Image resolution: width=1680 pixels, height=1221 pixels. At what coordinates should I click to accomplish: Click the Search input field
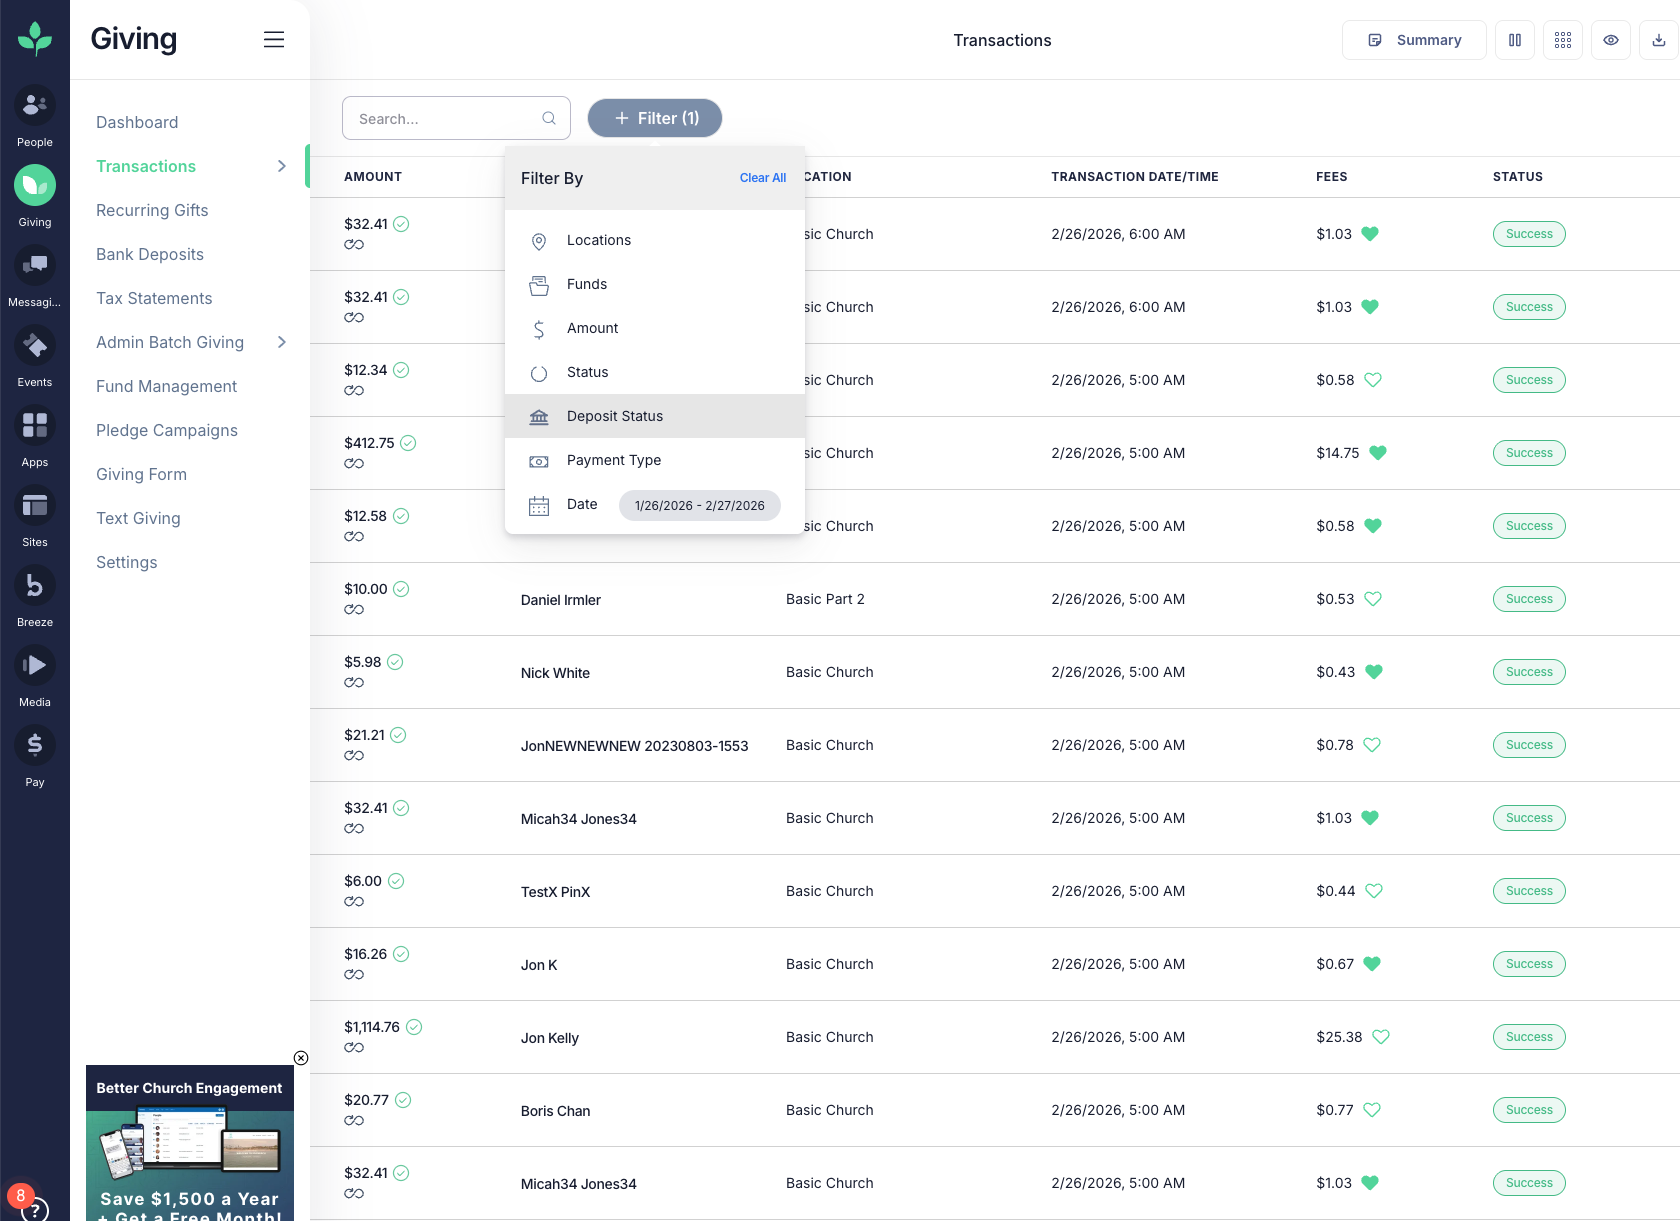(445, 118)
